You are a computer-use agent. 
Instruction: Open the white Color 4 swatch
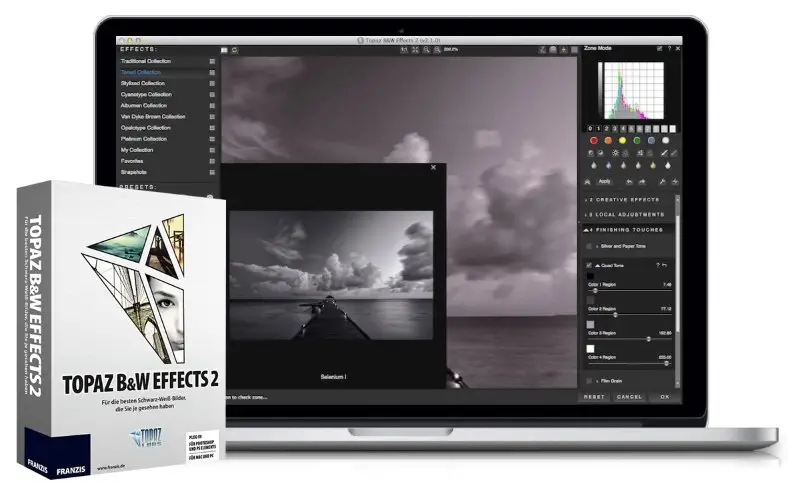click(590, 349)
